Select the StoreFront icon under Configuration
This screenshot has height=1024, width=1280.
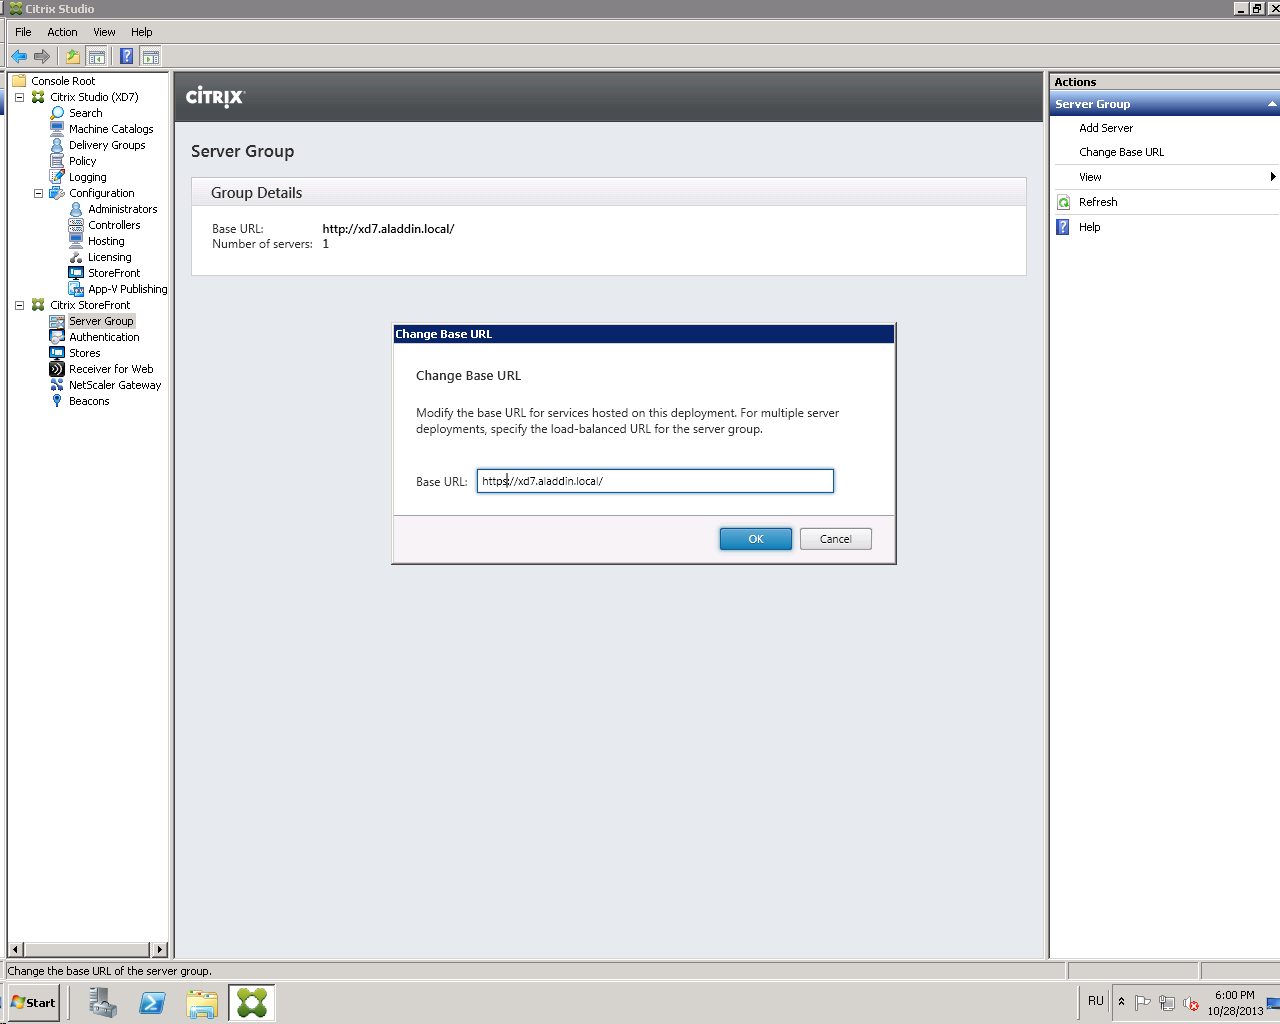coord(76,273)
